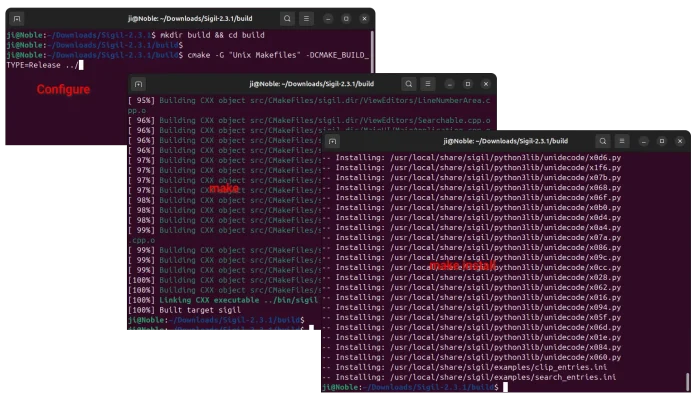Screen dimensions: 700x397
Task: Click the Searchable.cpp.o build line
Action: (x=309, y=121)
